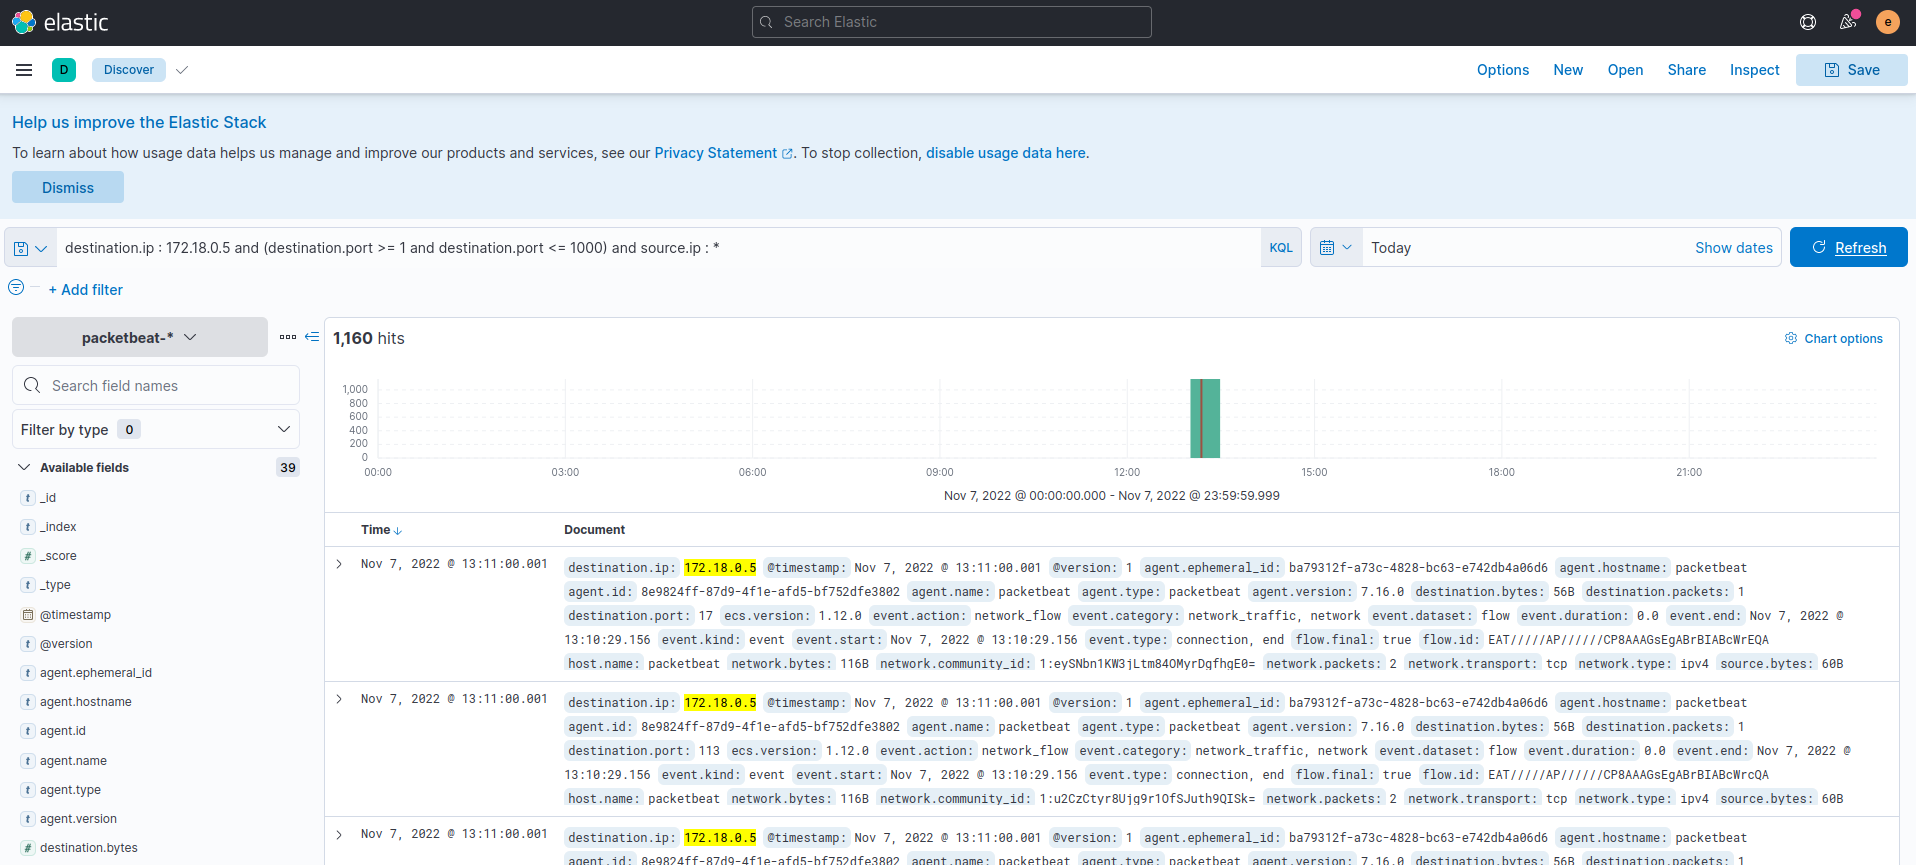Select agent.hostname field
The width and height of the screenshot is (1916, 865).
click(x=86, y=702)
